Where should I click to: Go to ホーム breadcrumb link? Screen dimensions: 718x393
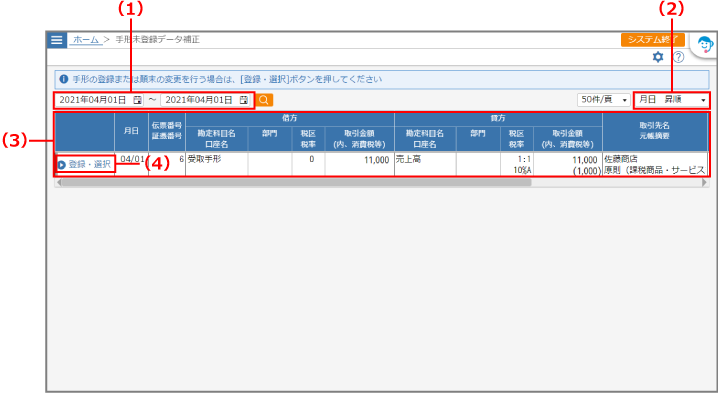tap(86, 40)
